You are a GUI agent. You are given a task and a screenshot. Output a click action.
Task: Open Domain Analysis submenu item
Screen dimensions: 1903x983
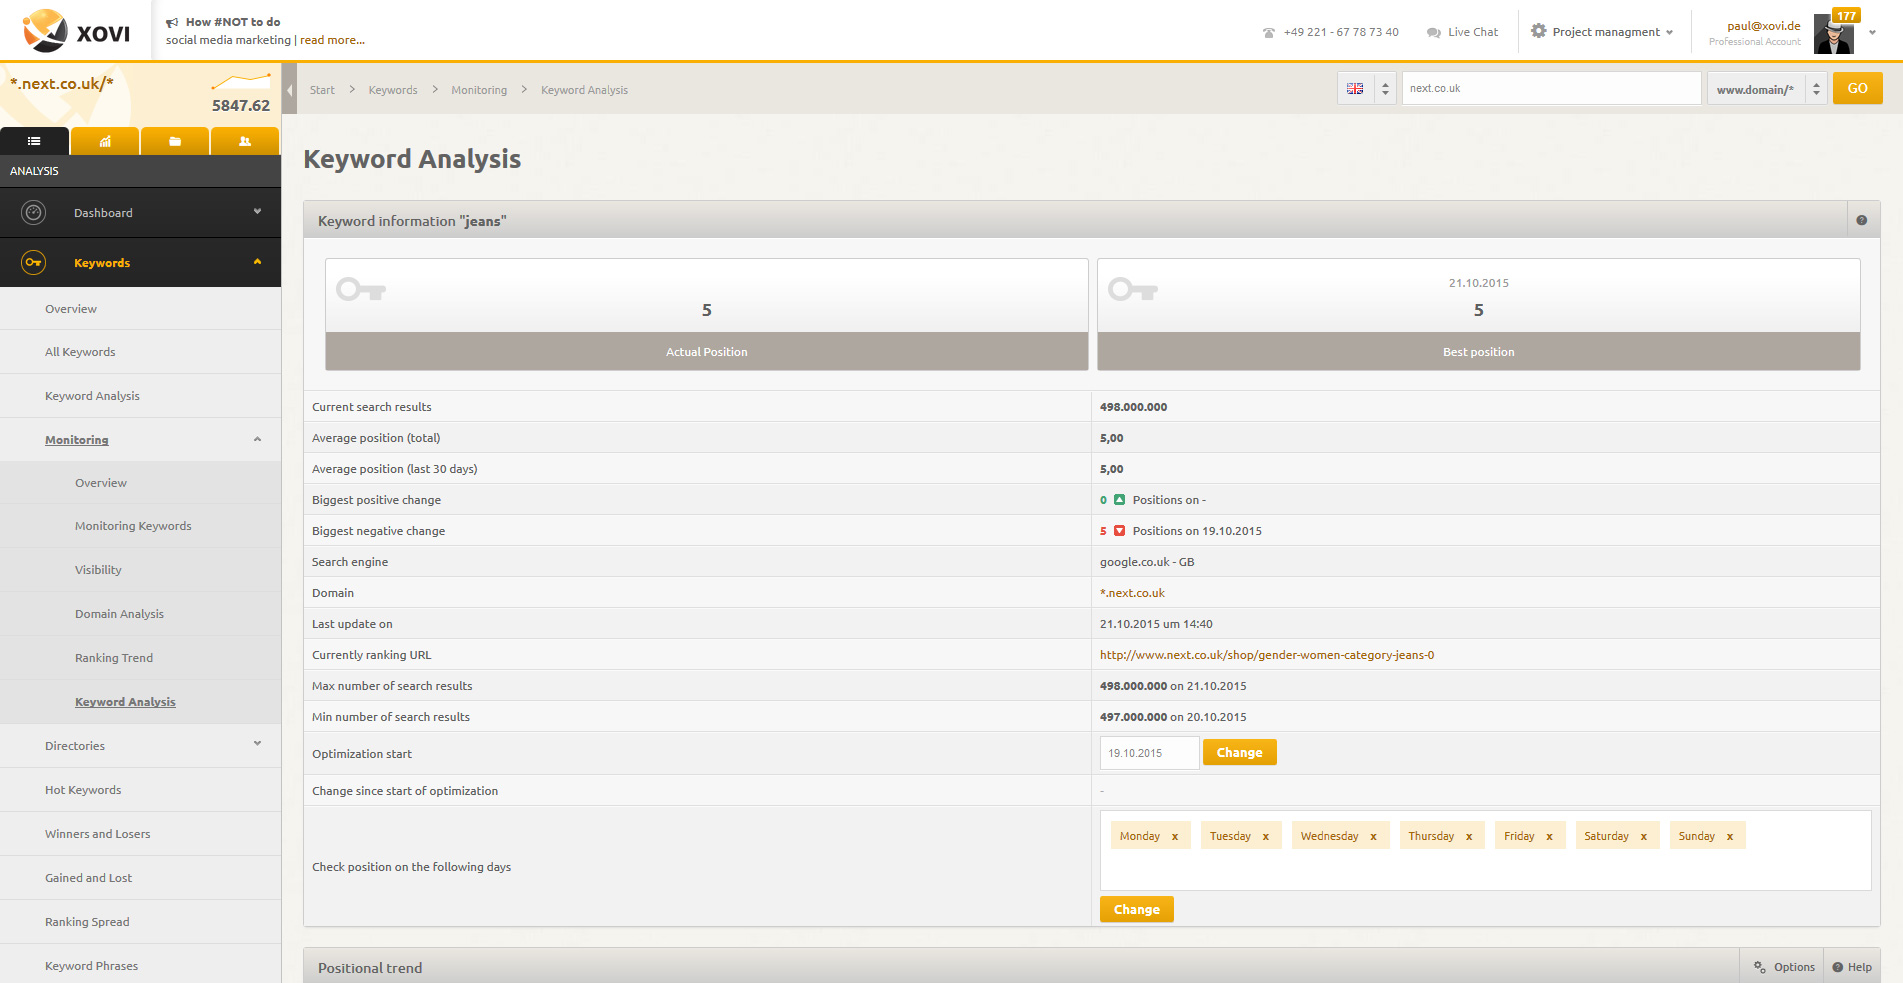pos(119,614)
